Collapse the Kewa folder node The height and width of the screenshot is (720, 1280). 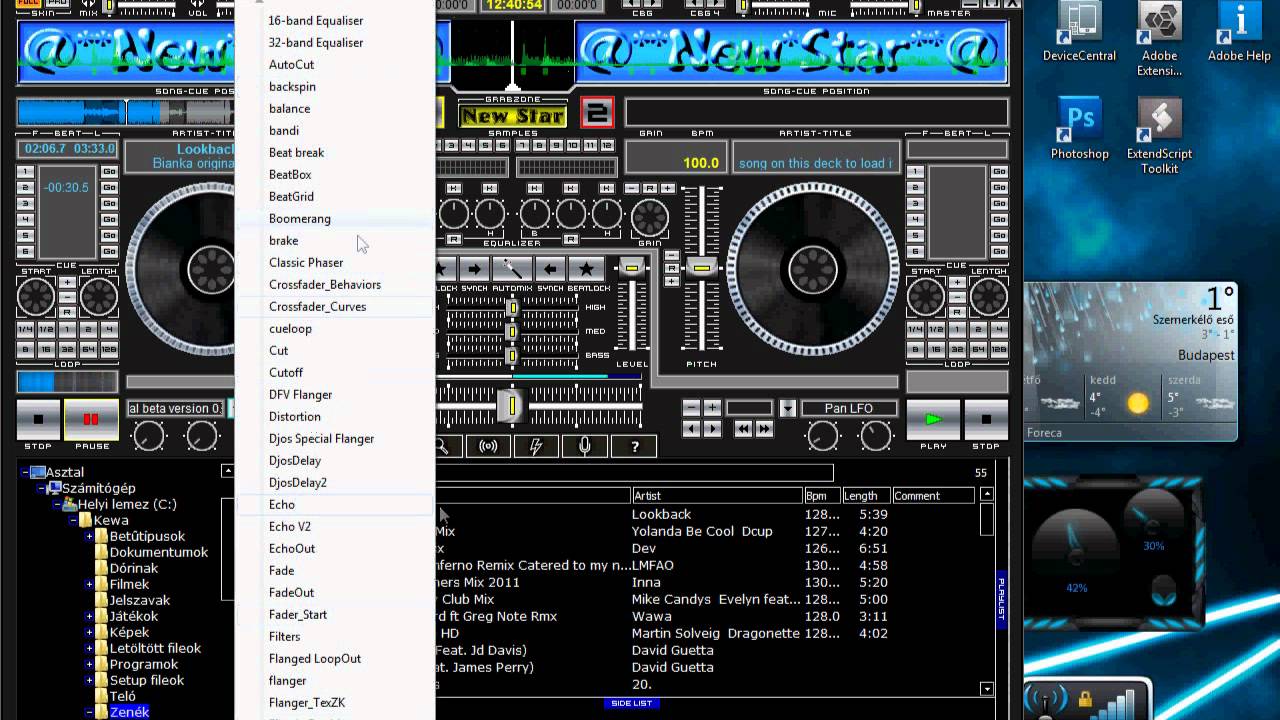pos(73,520)
